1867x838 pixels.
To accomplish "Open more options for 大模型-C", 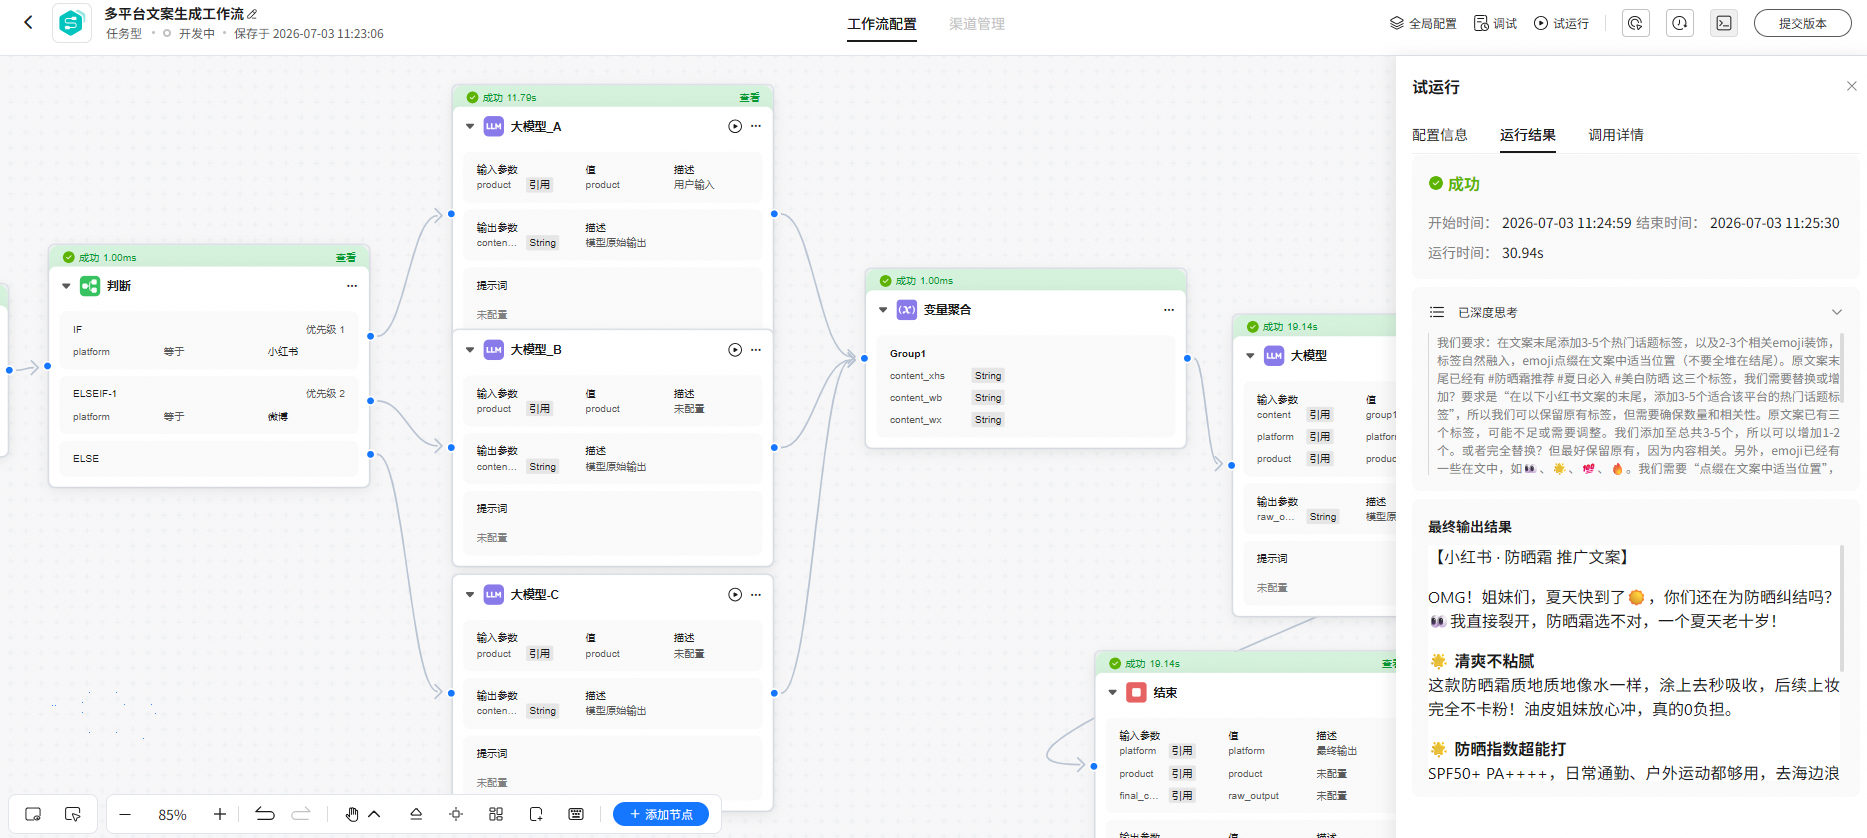I will point(756,594).
